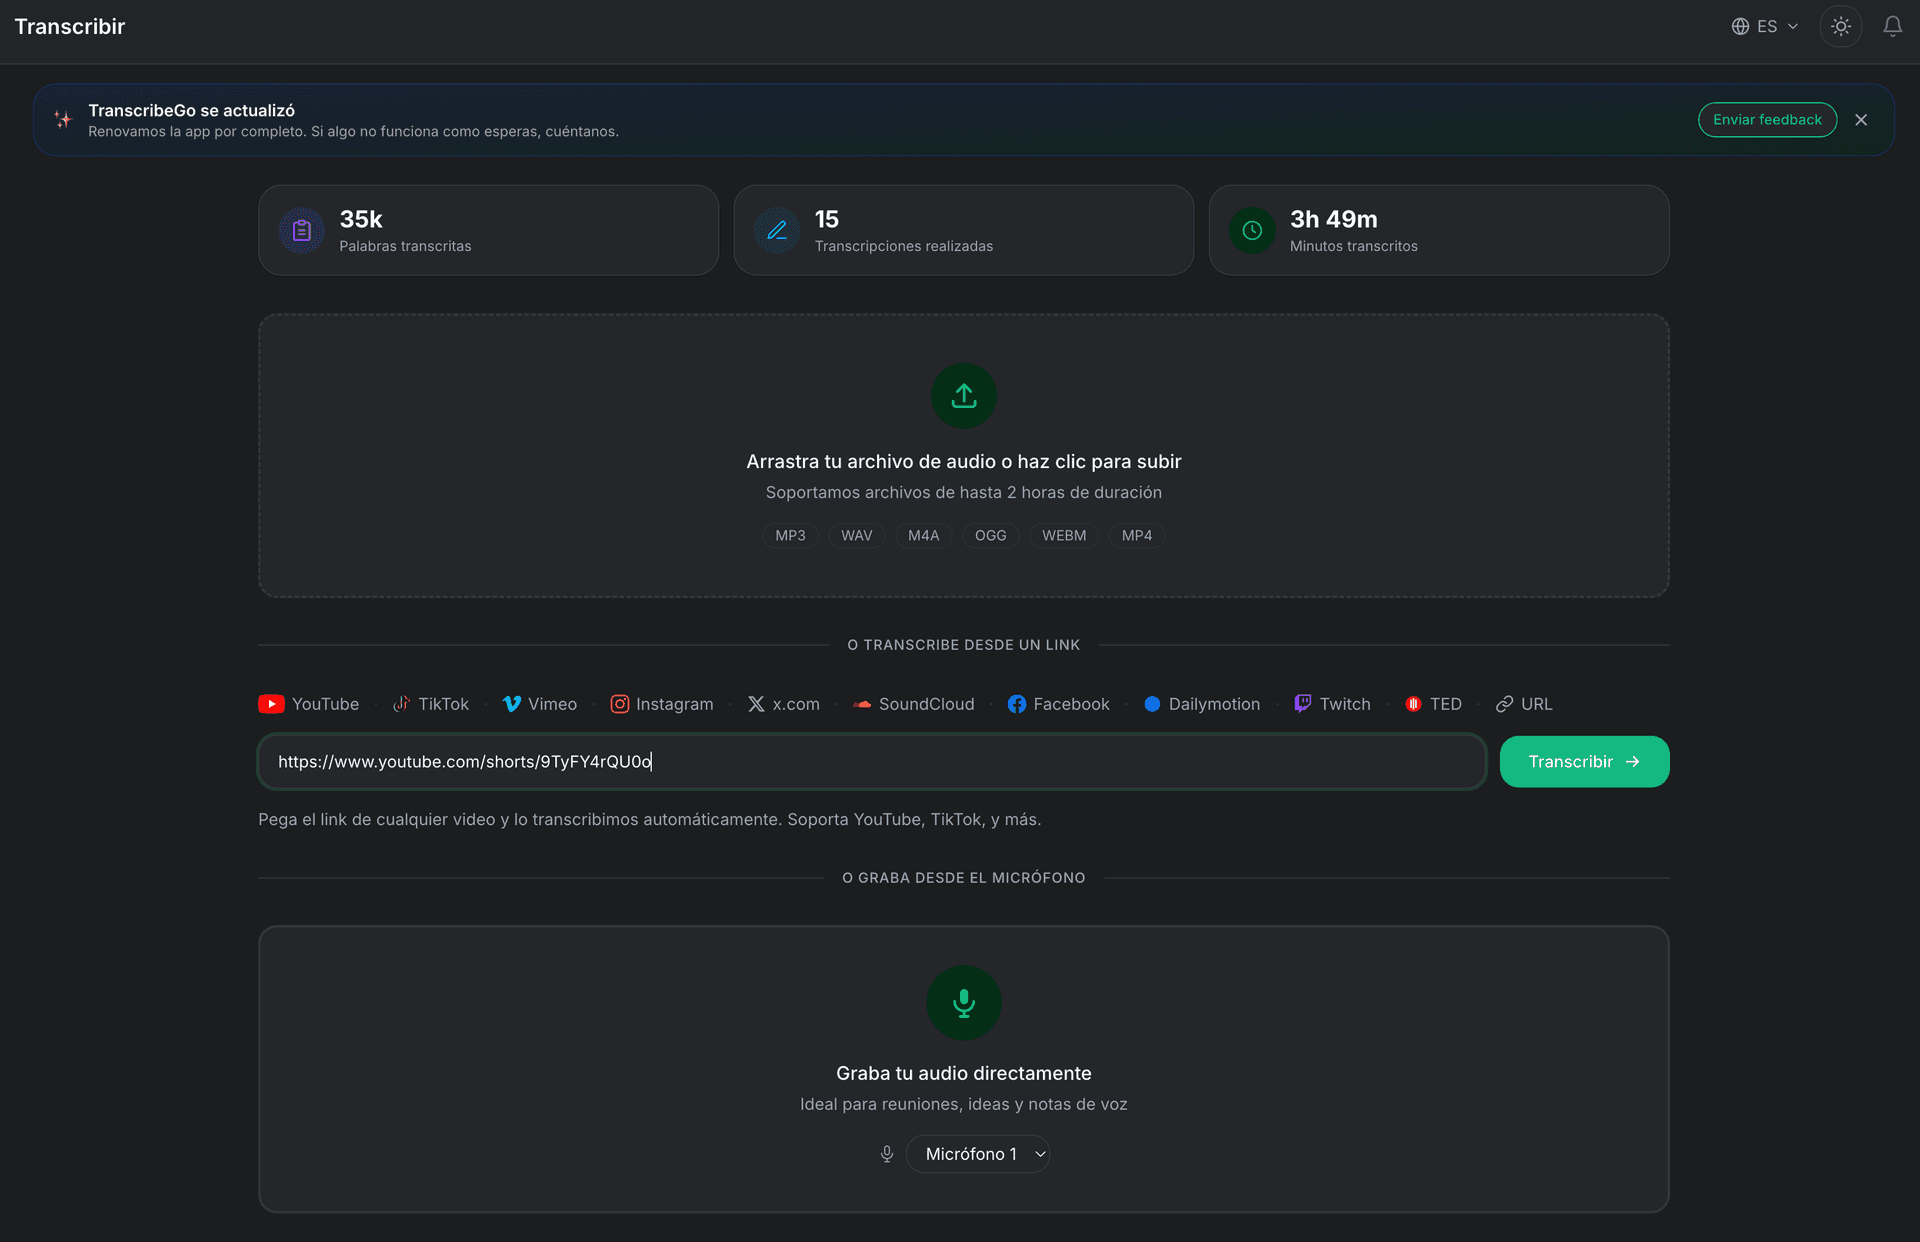Screen dimensions: 1920x1242
Task: Click the generic URL link icon
Action: pos(1502,704)
